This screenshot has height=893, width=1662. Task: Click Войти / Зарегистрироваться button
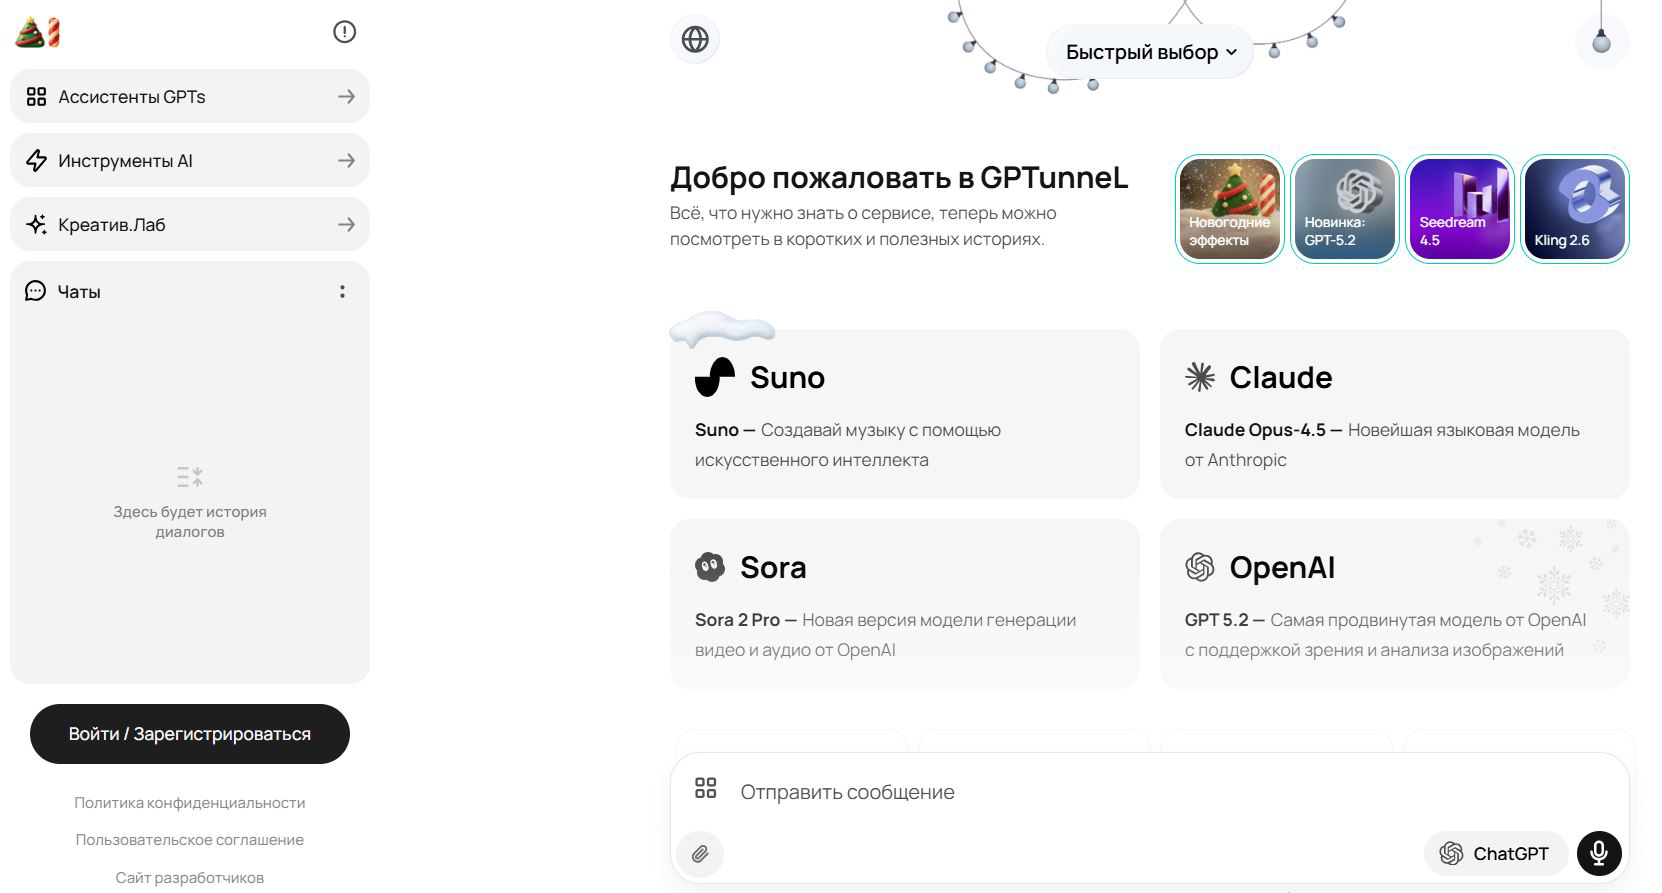[190, 734]
